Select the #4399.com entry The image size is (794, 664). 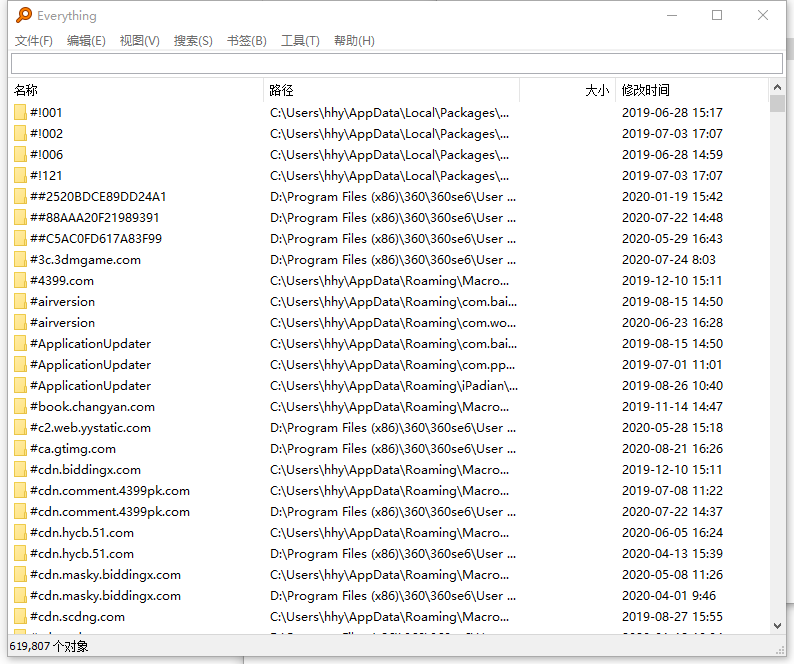[62, 281]
